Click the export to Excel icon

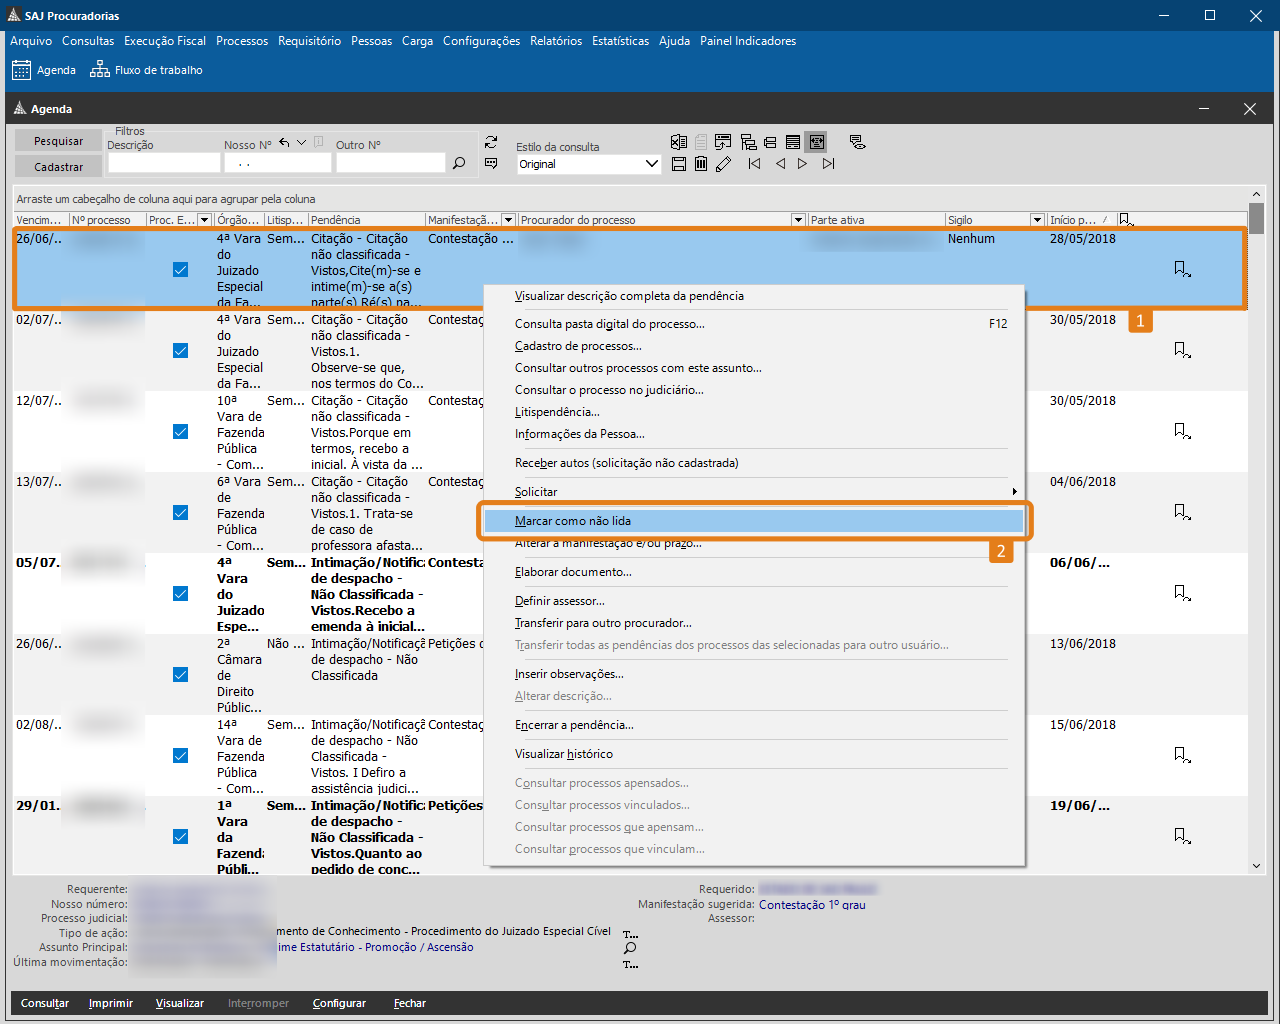[679, 142]
